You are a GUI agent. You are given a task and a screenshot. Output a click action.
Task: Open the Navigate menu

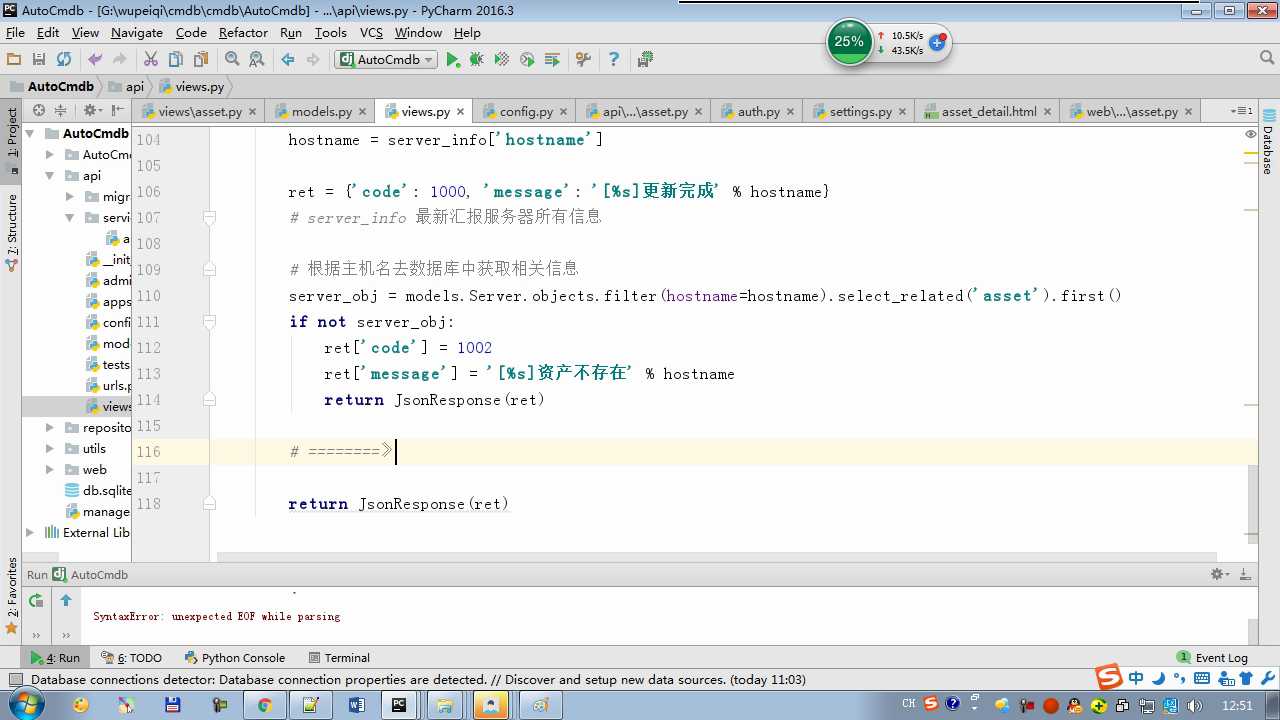[136, 32]
